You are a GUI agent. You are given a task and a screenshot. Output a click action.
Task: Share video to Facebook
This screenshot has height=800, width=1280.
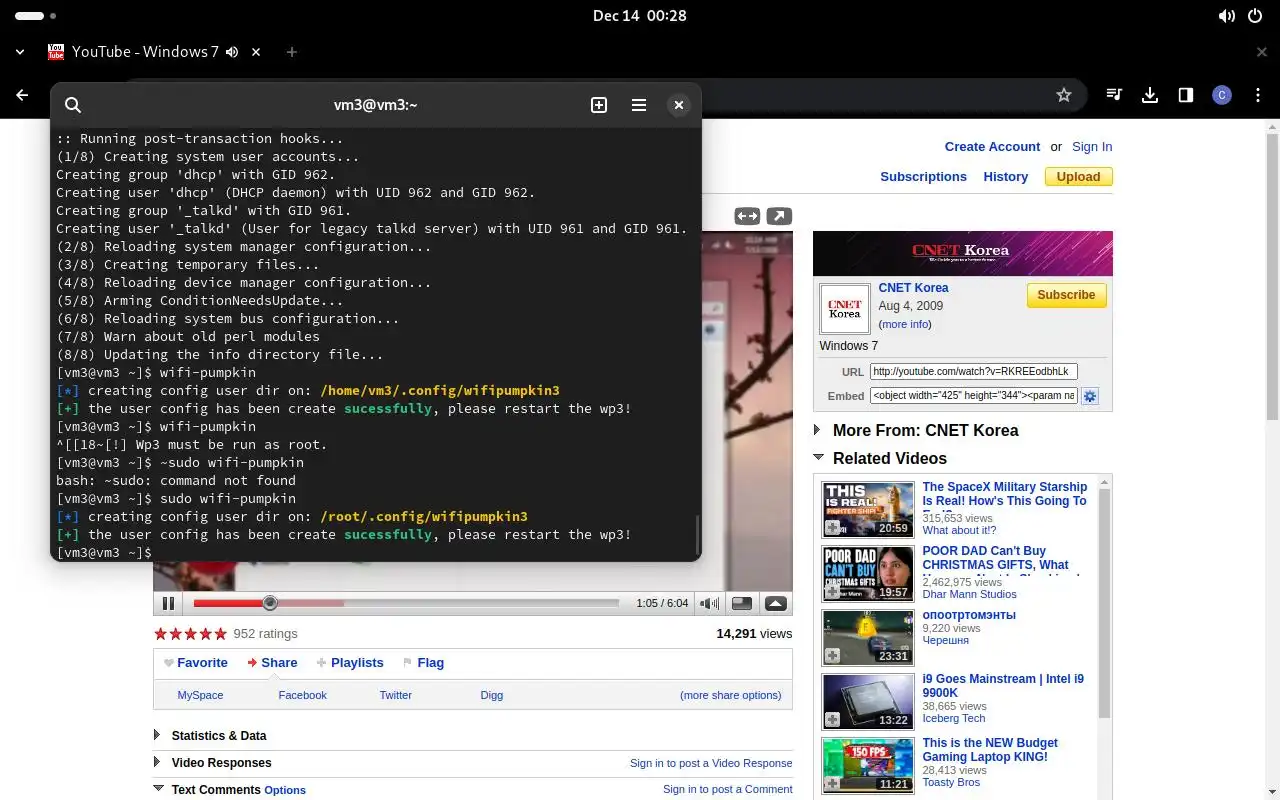pos(302,695)
